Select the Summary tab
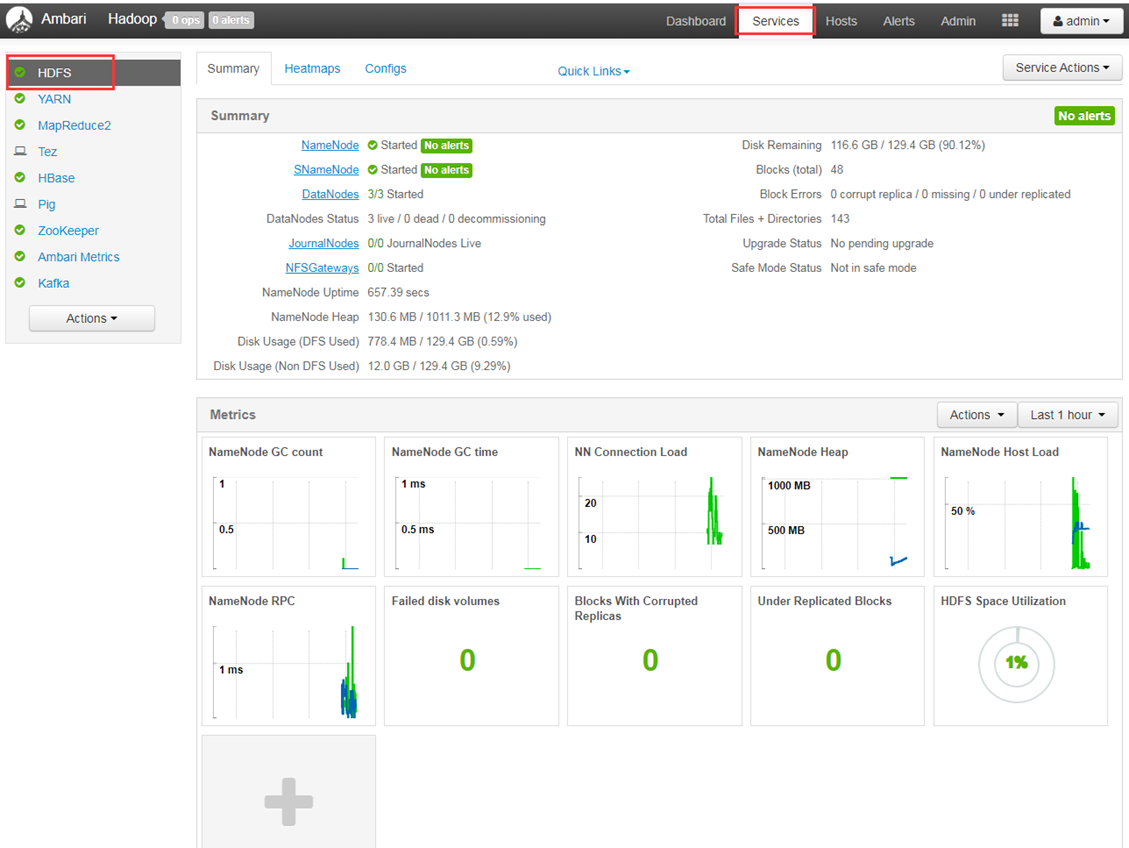 (233, 68)
